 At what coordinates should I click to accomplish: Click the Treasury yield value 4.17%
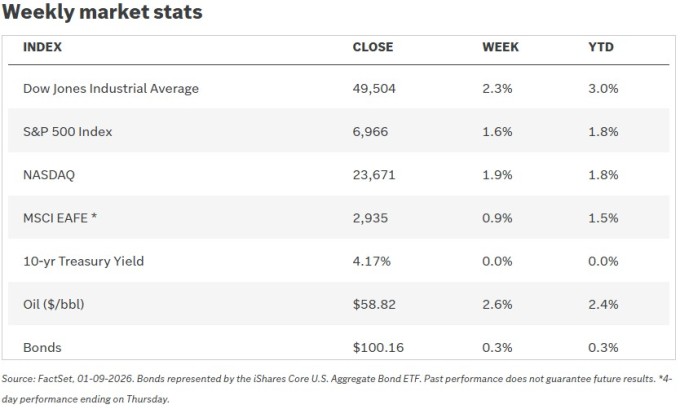tap(372, 261)
